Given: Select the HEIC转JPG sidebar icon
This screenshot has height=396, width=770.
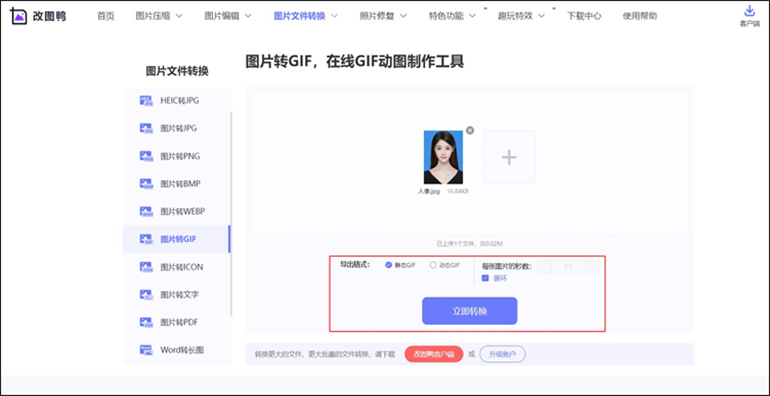Looking at the screenshot, I should pos(146,101).
